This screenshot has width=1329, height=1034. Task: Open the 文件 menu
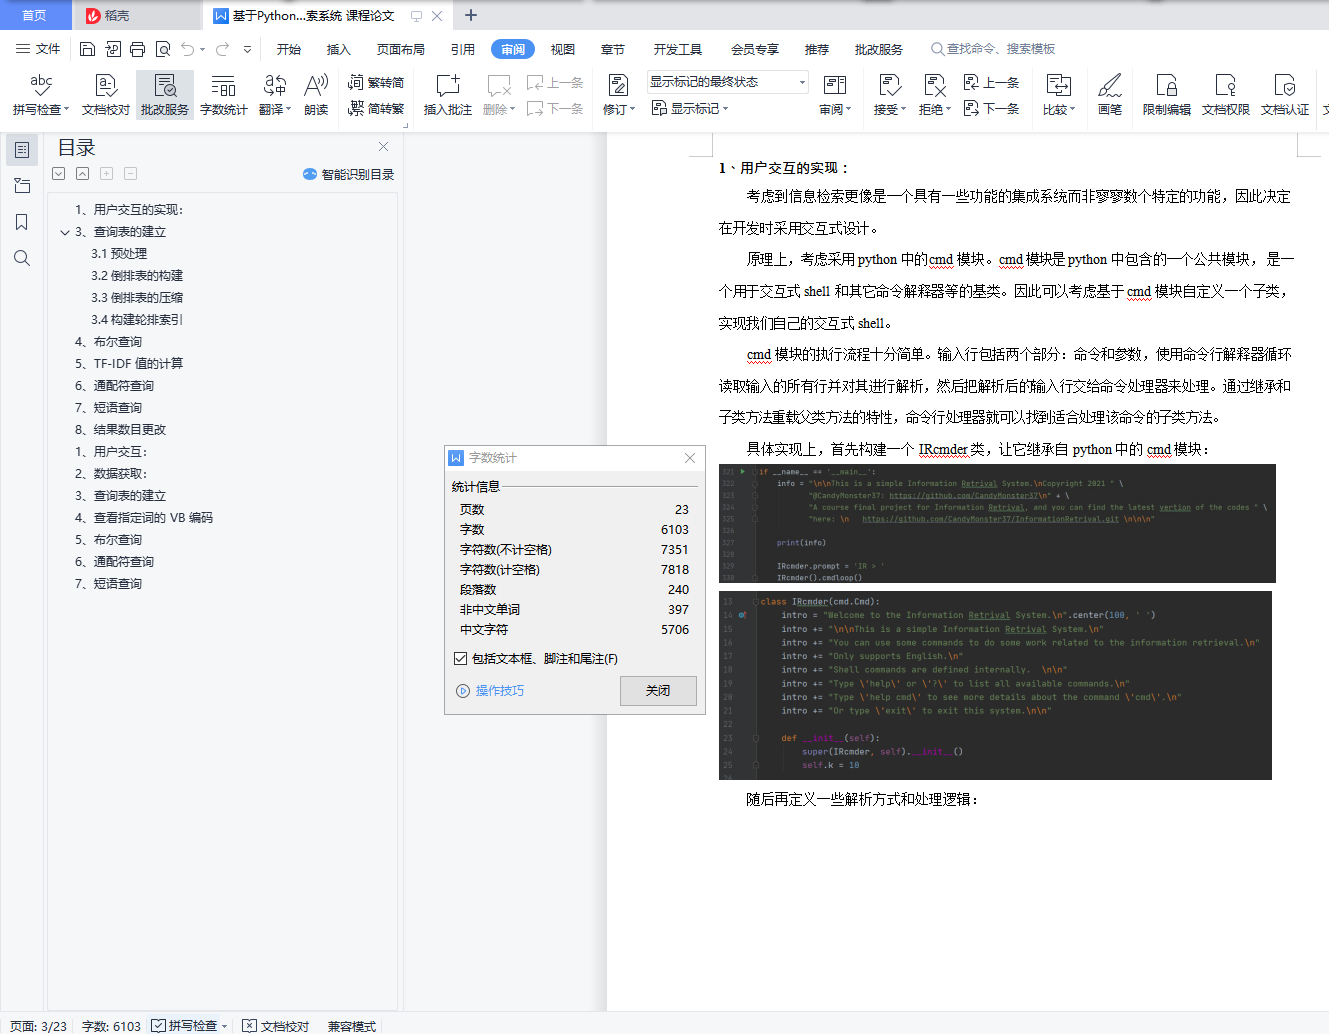pos(38,49)
